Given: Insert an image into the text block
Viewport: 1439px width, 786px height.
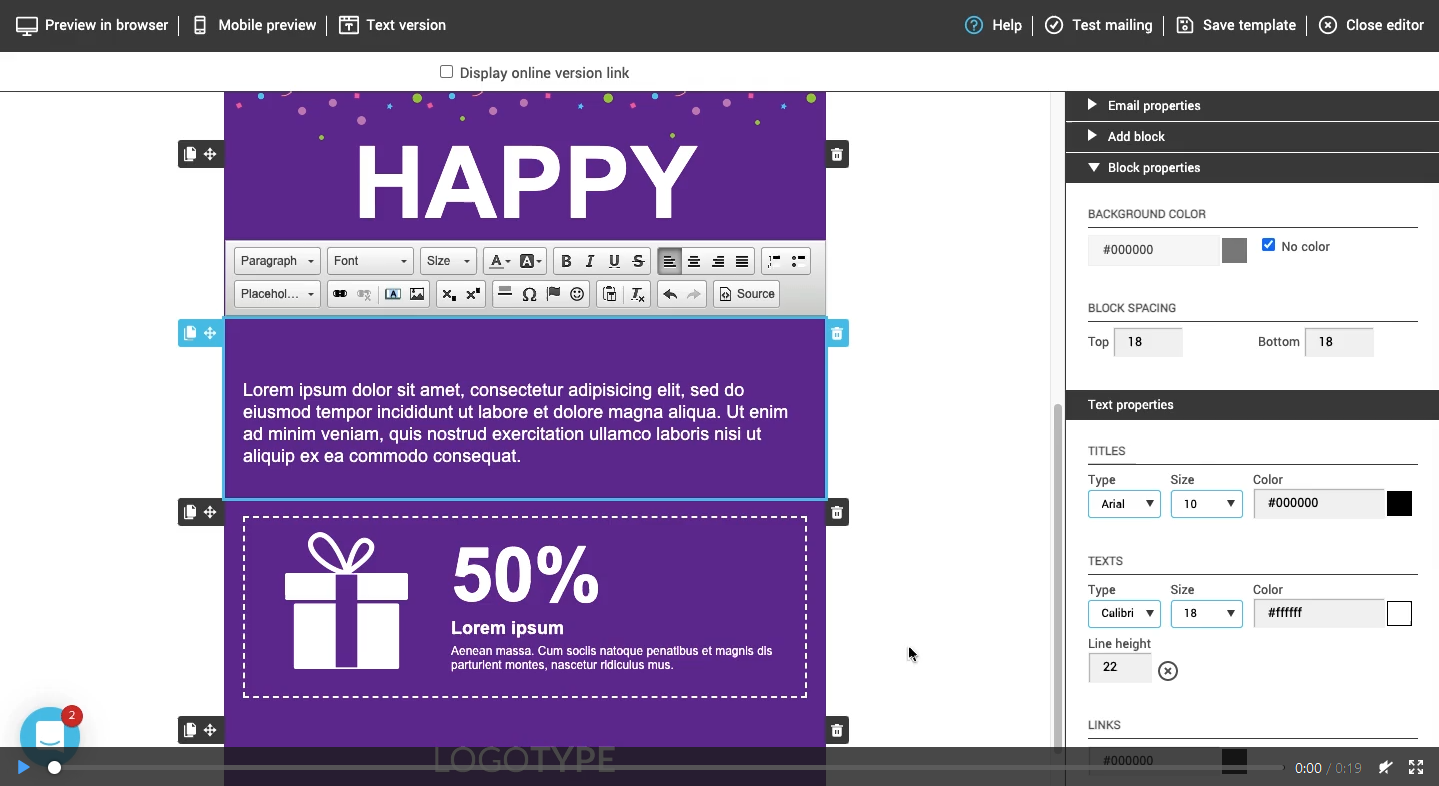Looking at the screenshot, I should (x=417, y=294).
